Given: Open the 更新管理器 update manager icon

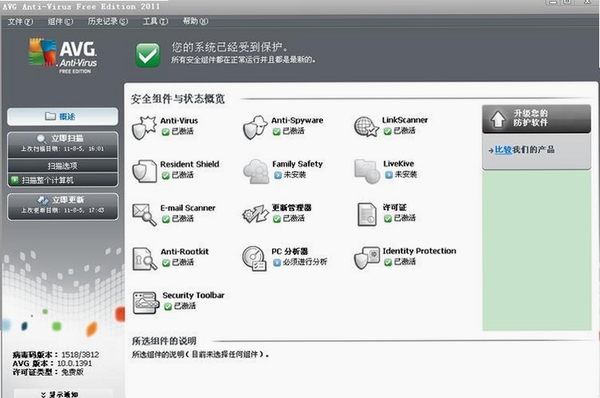Looking at the screenshot, I should [255, 214].
